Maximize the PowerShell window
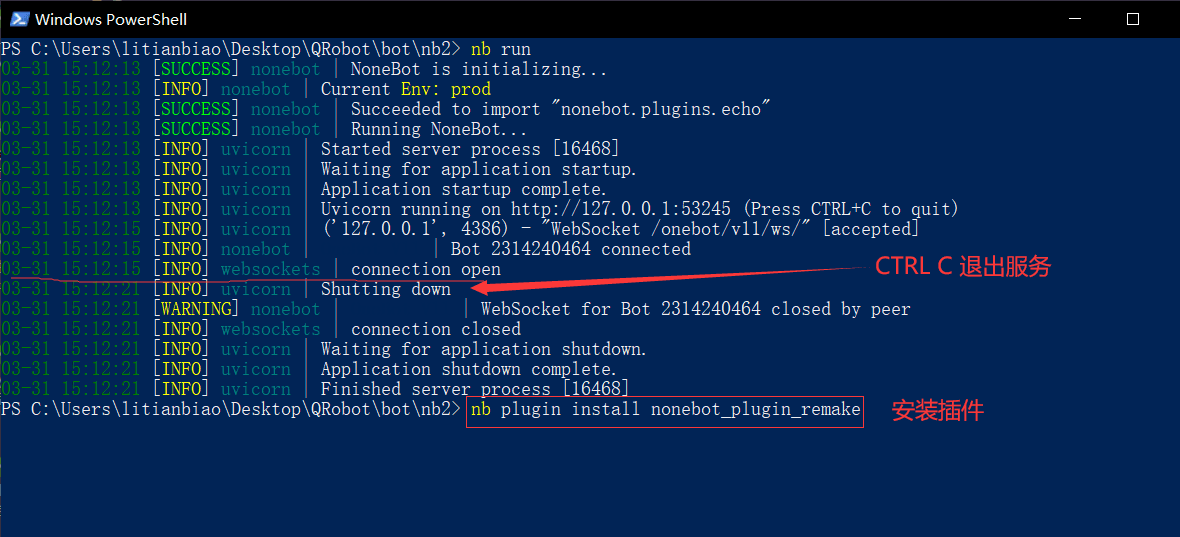 click(1133, 20)
